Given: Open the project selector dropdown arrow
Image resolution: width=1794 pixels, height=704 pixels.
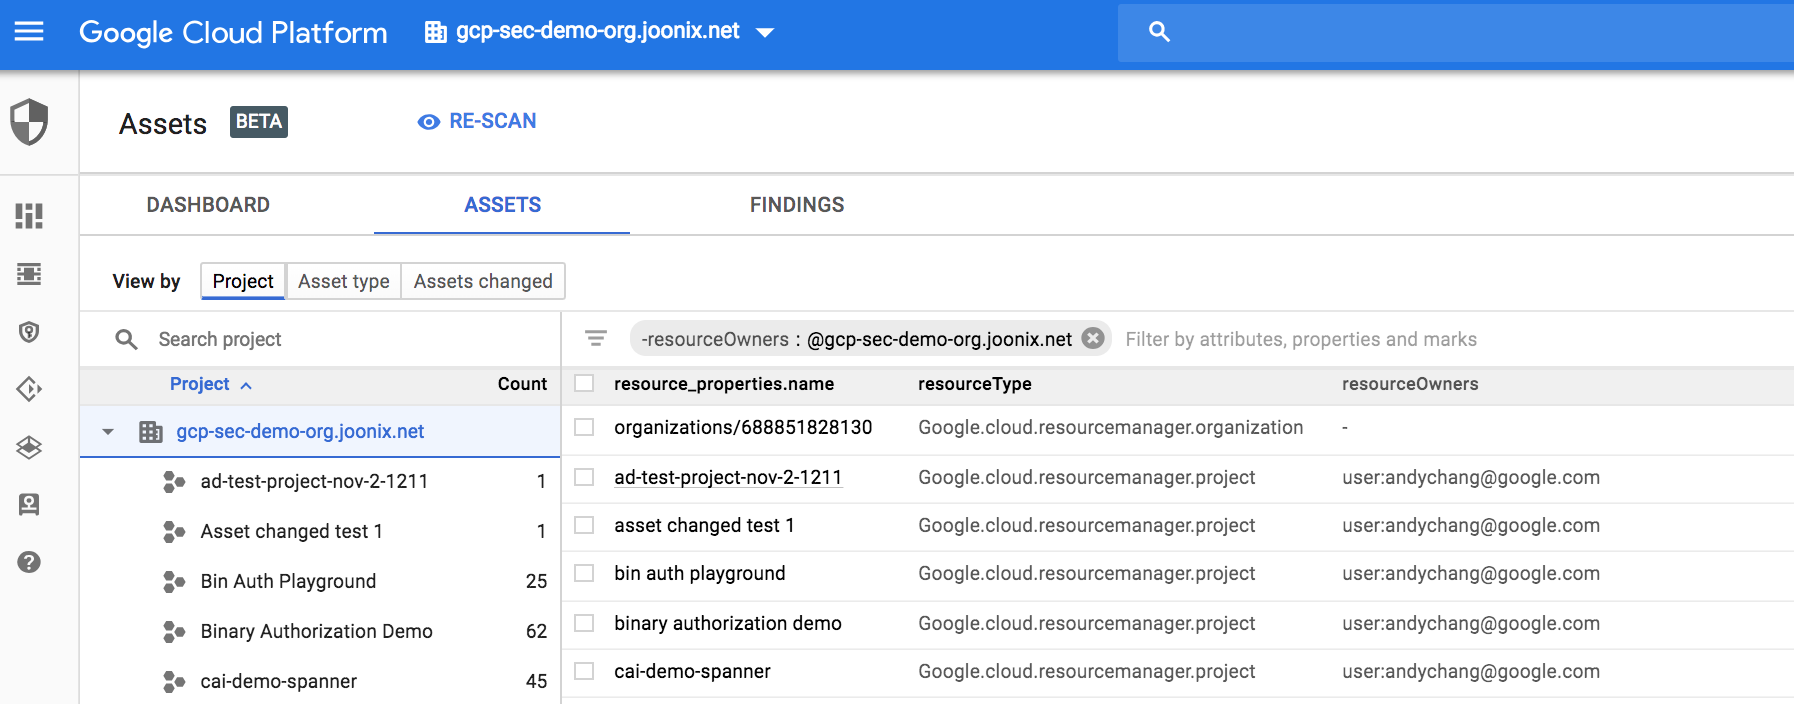Looking at the screenshot, I should coord(765,33).
